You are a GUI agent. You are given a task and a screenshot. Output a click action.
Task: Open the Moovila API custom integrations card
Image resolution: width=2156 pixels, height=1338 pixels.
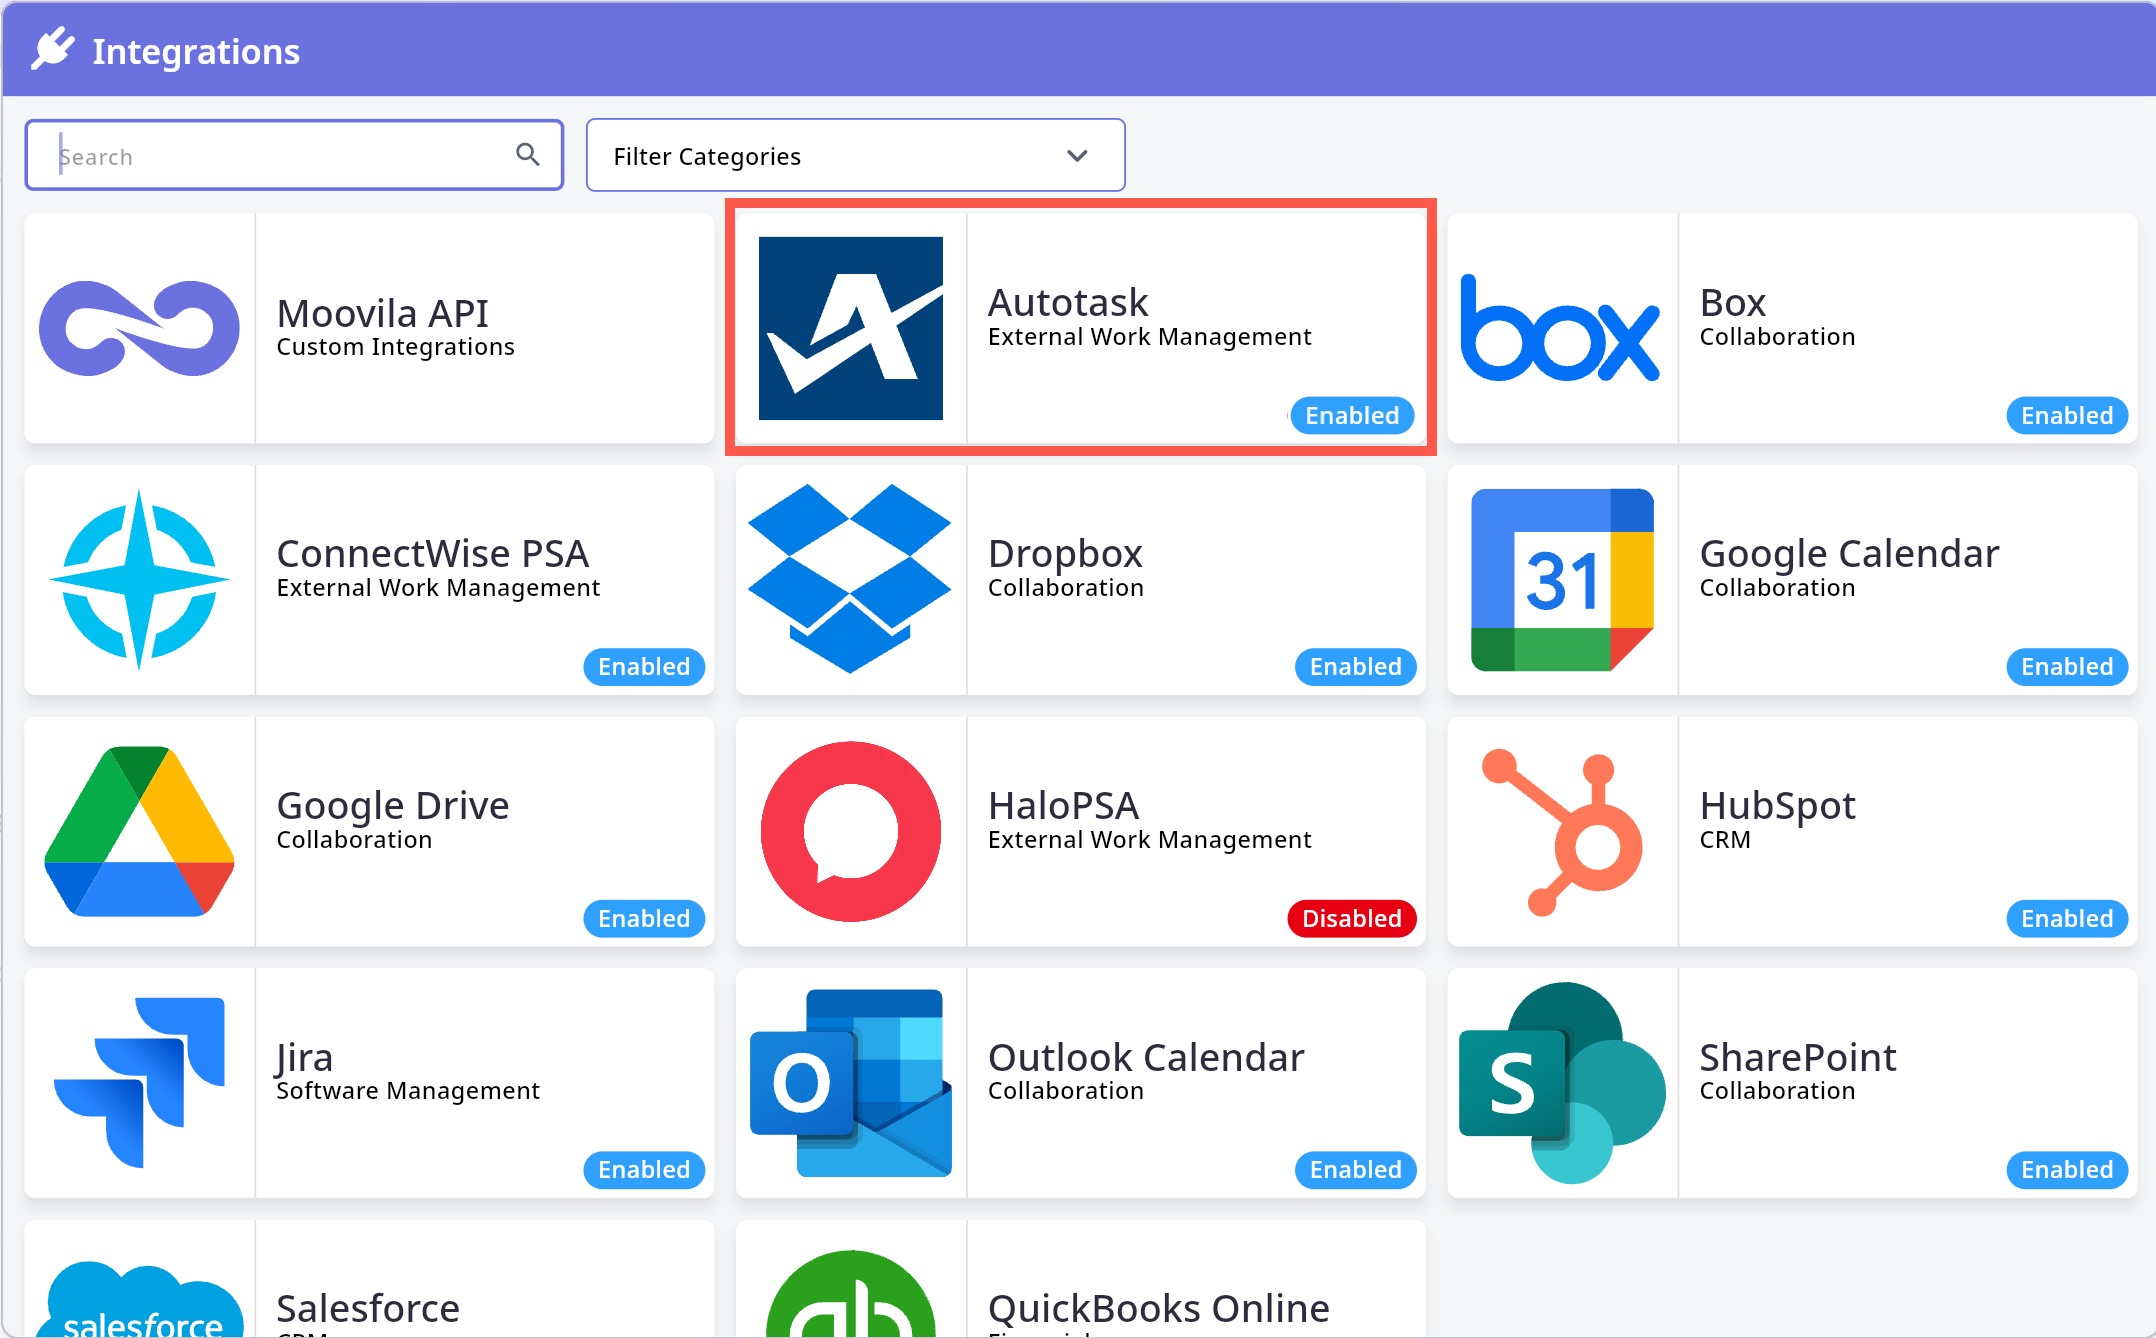[369, 328]
